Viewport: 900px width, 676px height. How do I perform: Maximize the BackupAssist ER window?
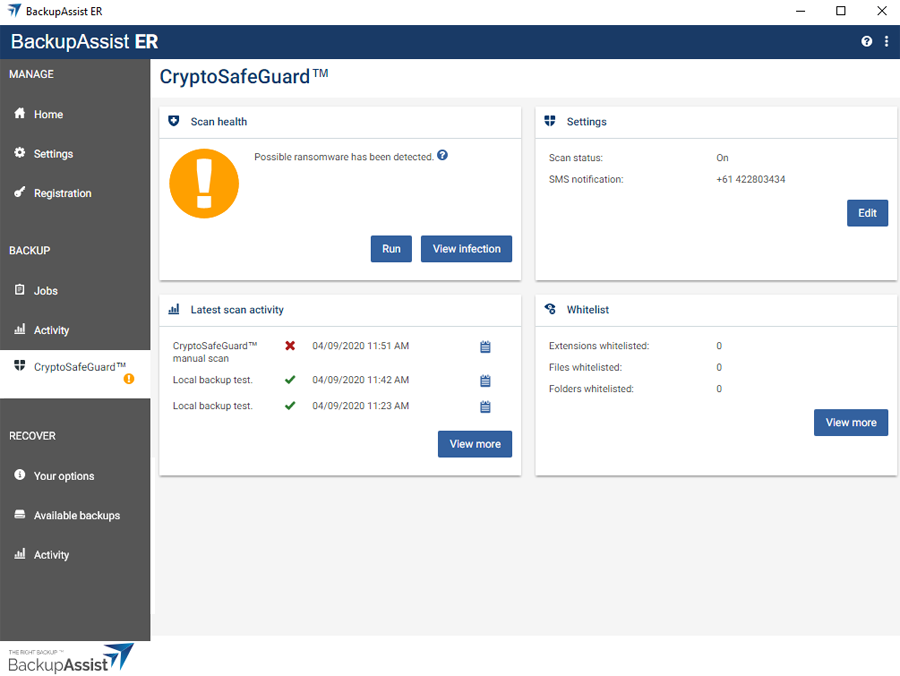(841, 11)
